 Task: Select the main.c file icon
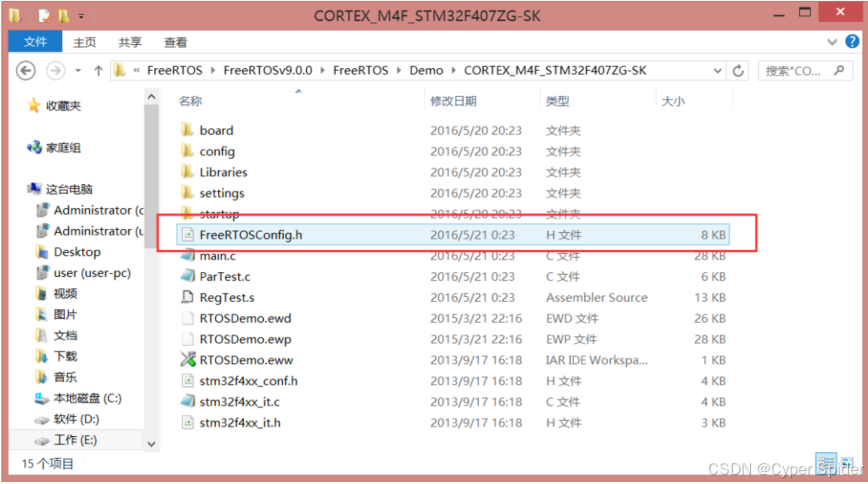coord(188,256)
